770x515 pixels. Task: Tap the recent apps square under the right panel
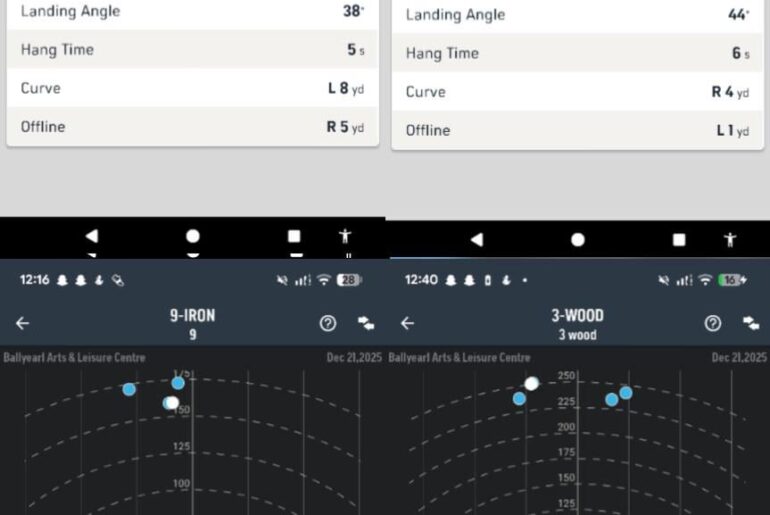tap(679, 240)
